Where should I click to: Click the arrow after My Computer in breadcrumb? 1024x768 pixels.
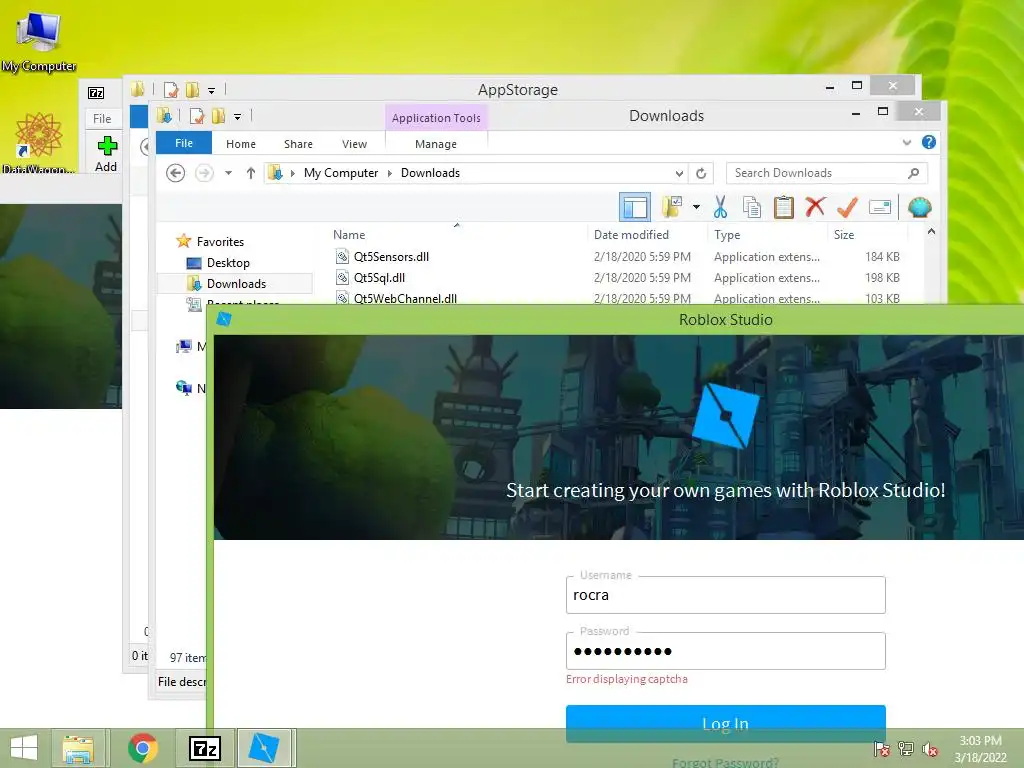(x=390, y=173)
